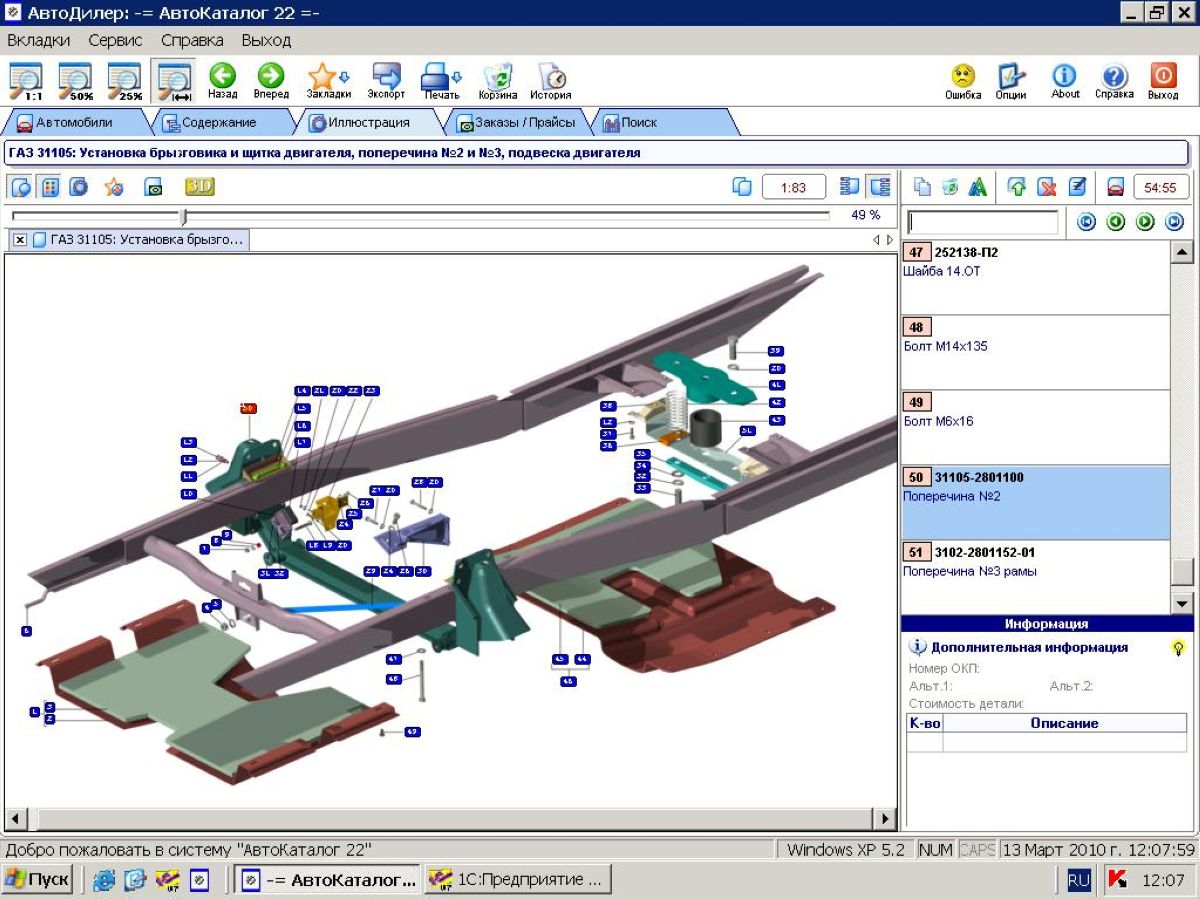Select part 48 Болт М14х135
Viewport: 1200px width, 900px height.
pos(1035,352)
